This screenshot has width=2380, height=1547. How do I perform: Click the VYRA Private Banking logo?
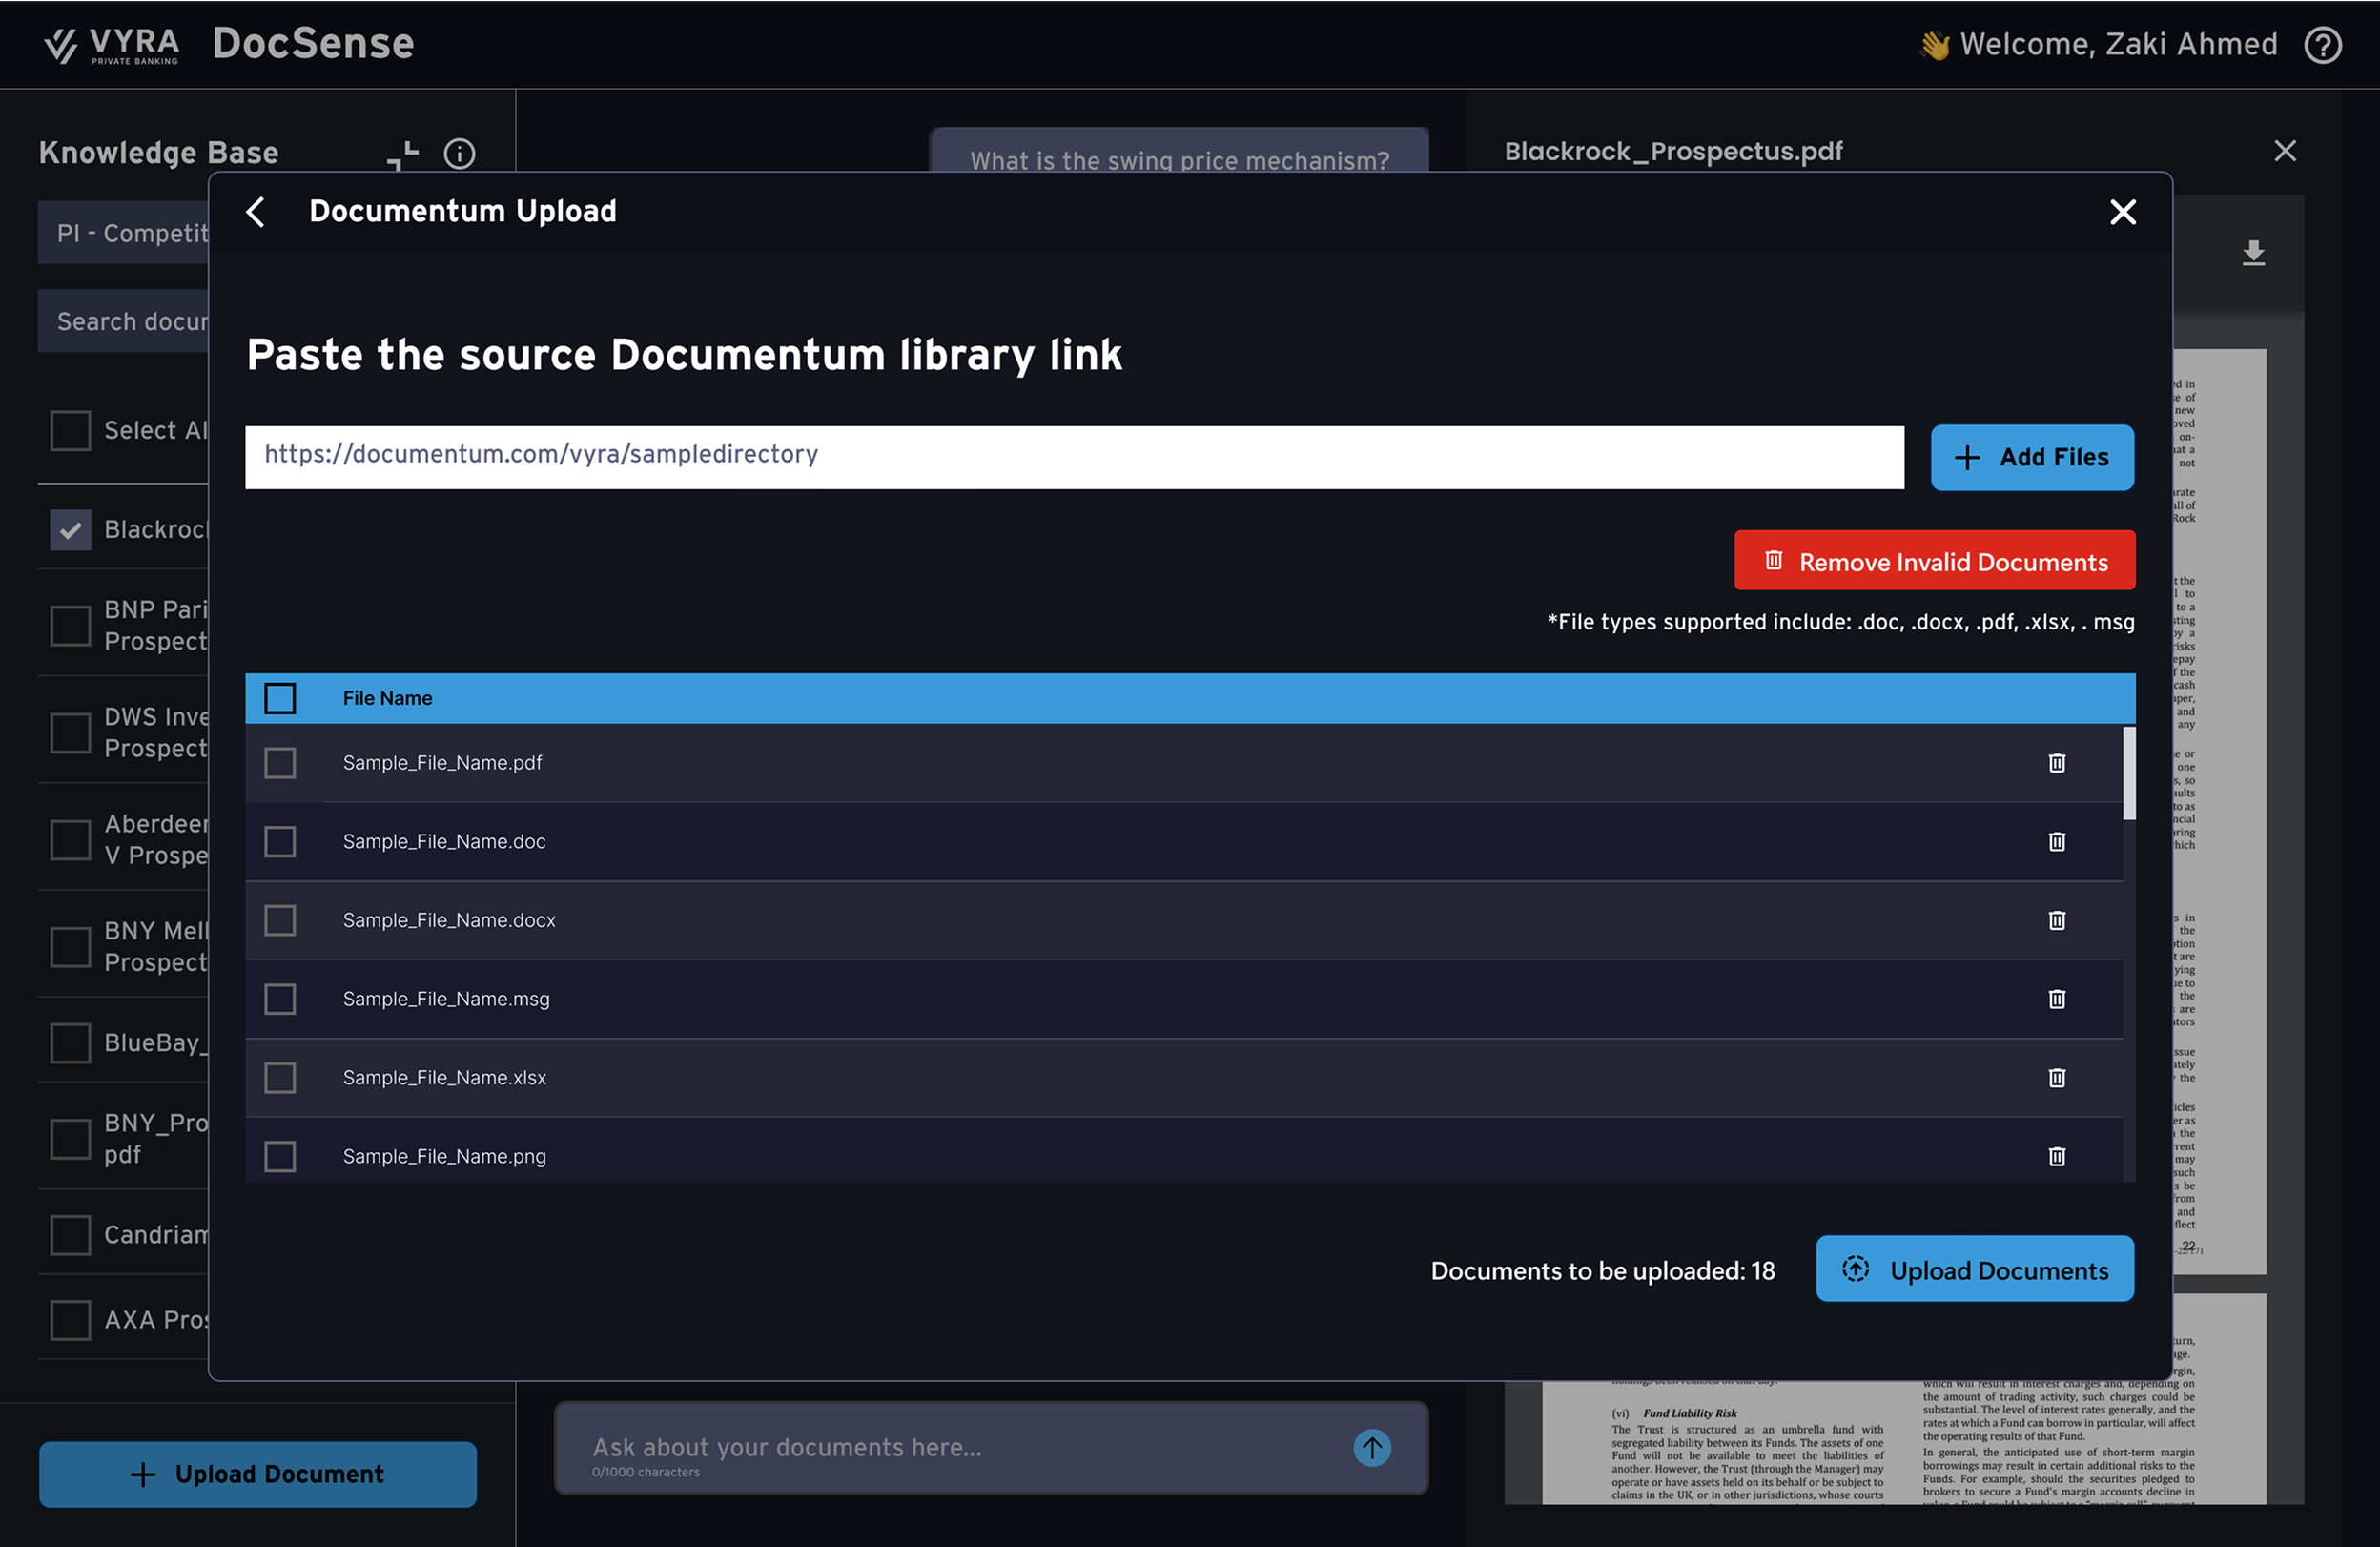(112, 45)
